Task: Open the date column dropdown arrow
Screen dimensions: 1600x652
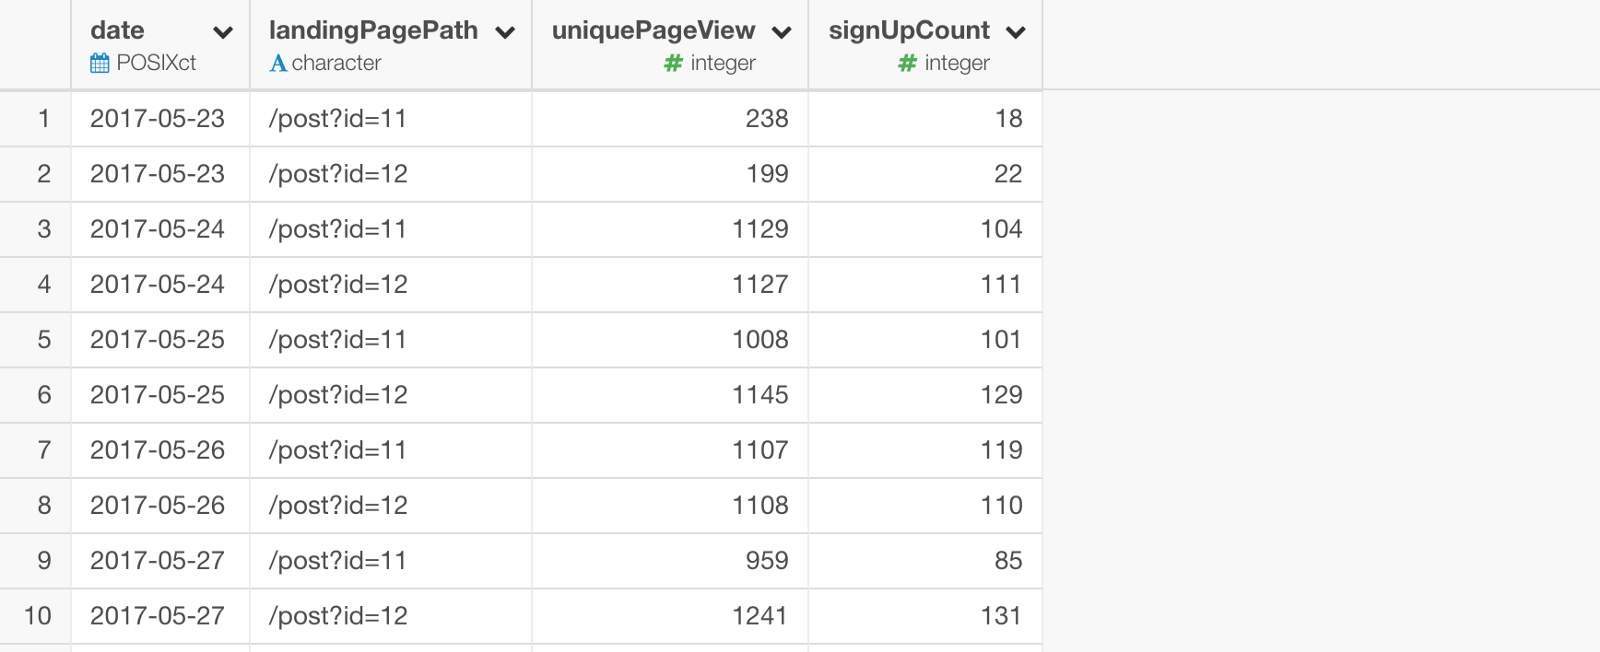Action: [x=223, y=32]
